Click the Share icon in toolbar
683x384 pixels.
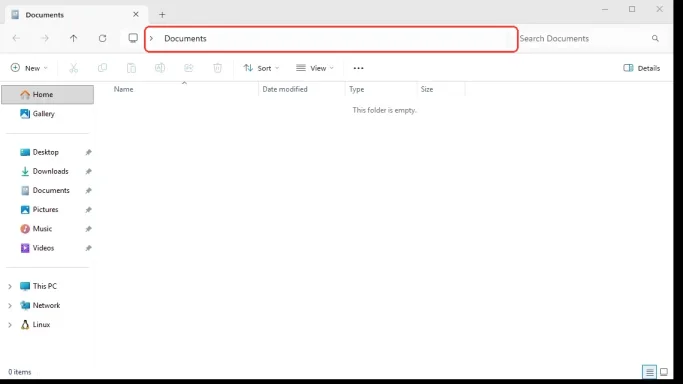tap(189, 68)
